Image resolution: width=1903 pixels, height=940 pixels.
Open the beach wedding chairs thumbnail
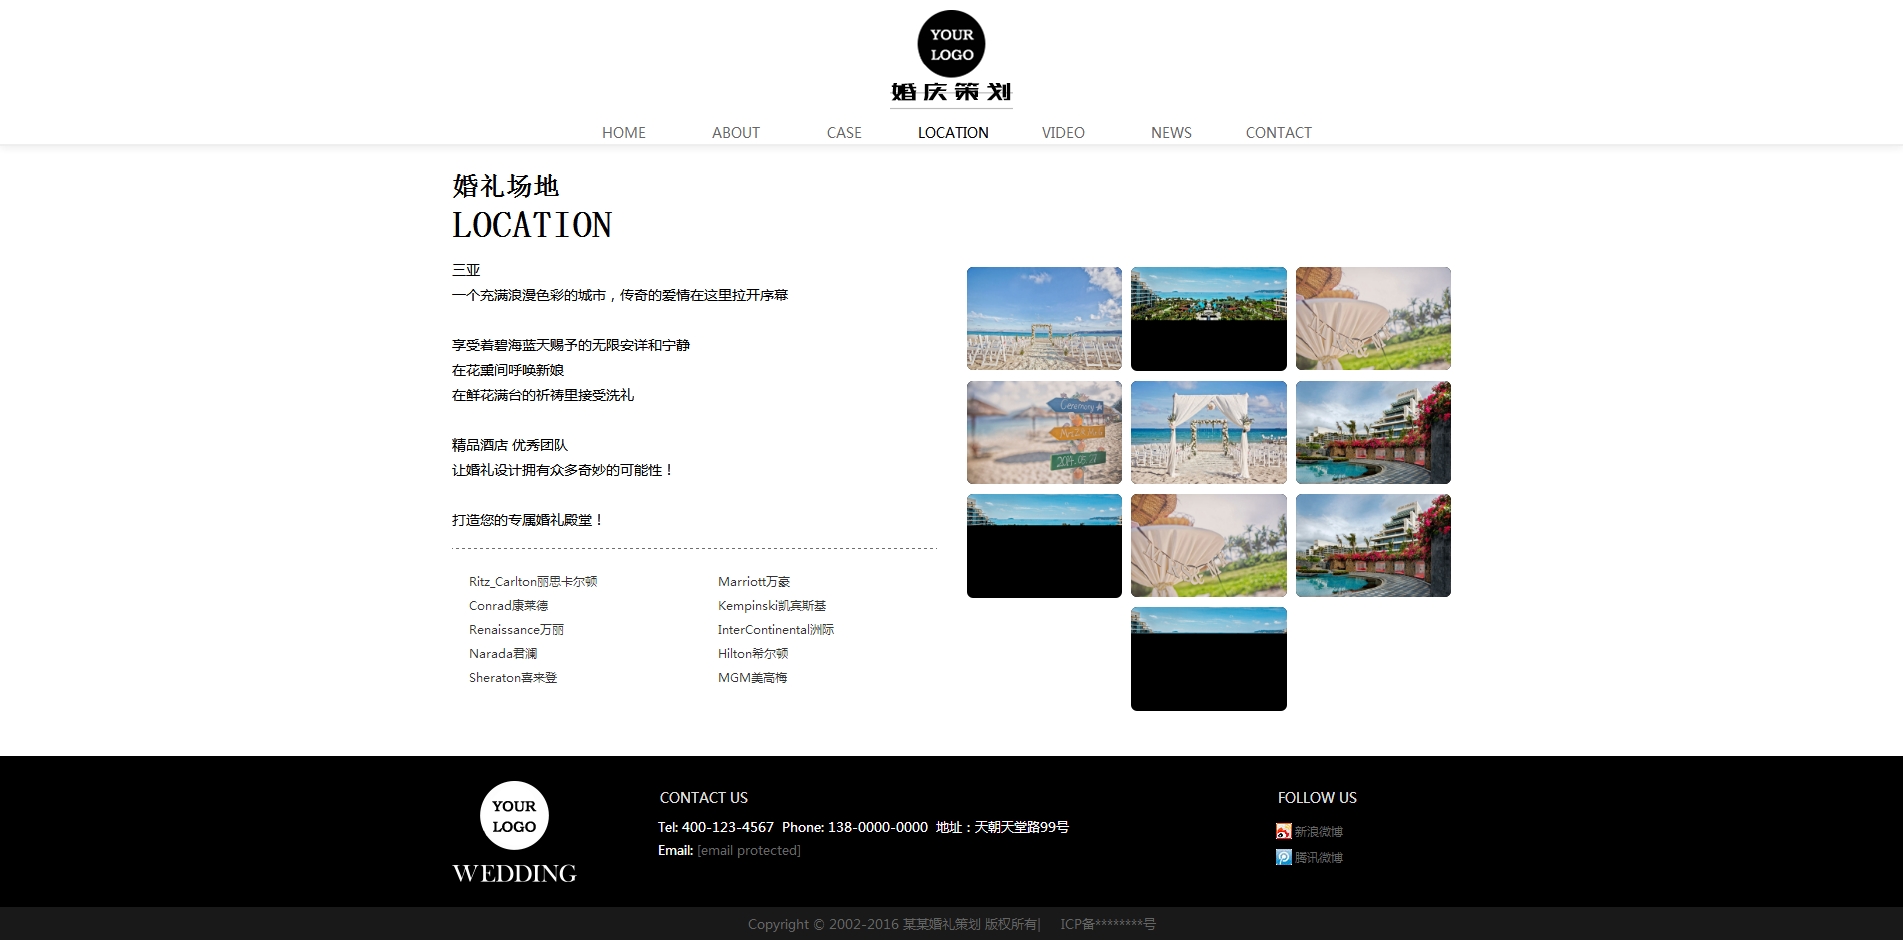coord(1044,318)
